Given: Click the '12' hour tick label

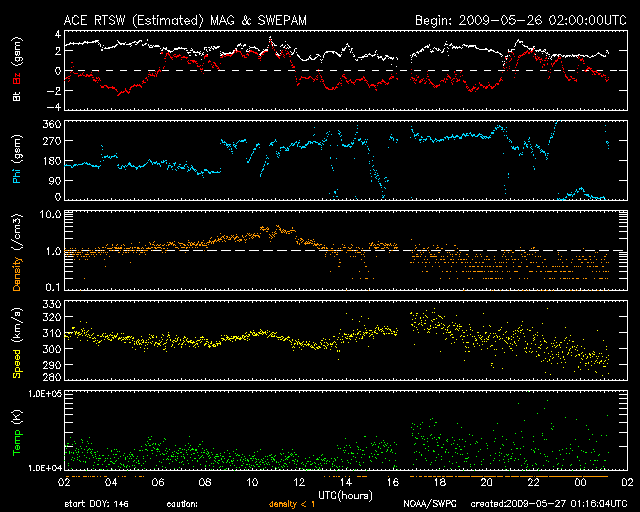Looking at the screenshot, I should [299, 483].
